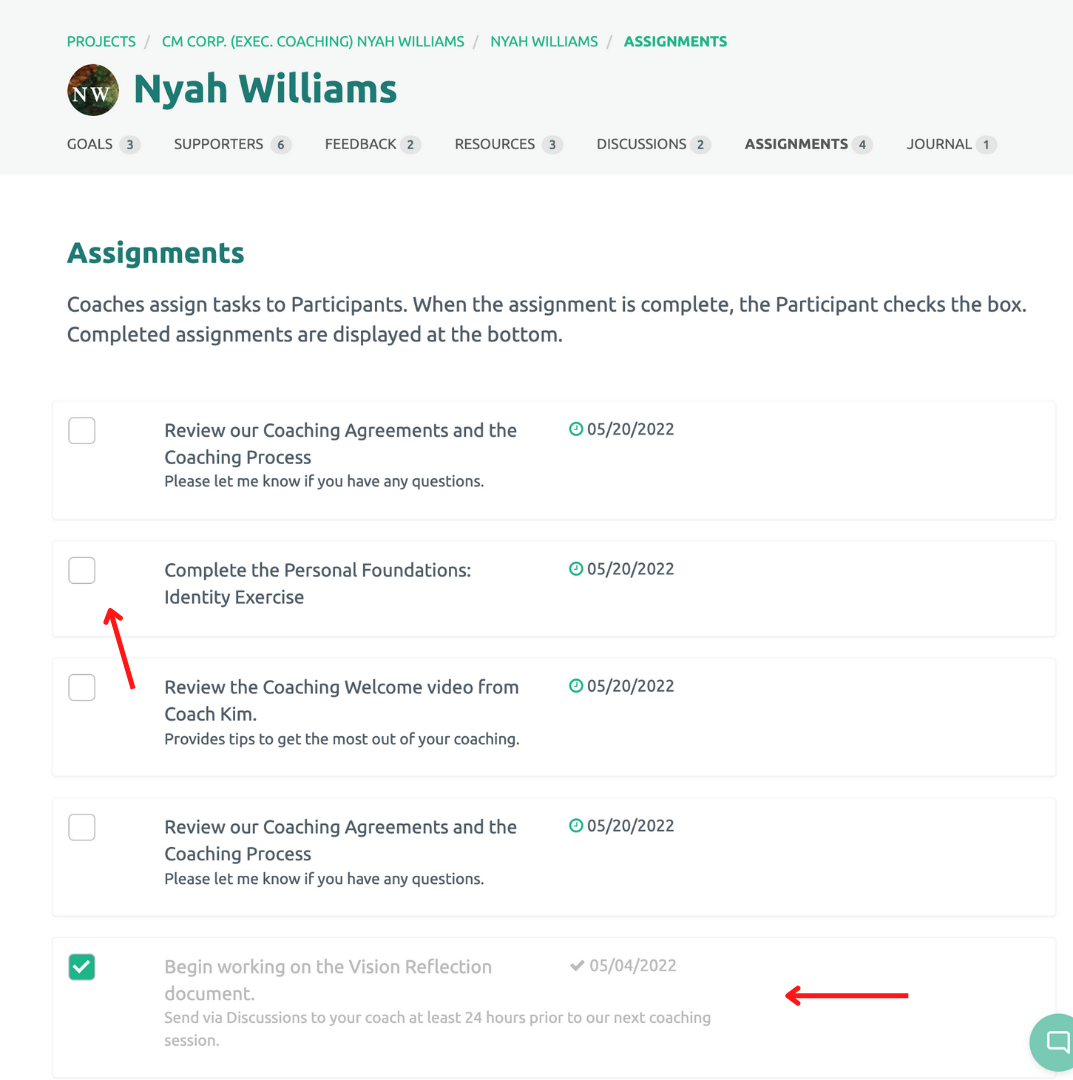Open the chat bubble widget
The height and width of the screenshot is (1080, 1073).
(1052, 1041)
